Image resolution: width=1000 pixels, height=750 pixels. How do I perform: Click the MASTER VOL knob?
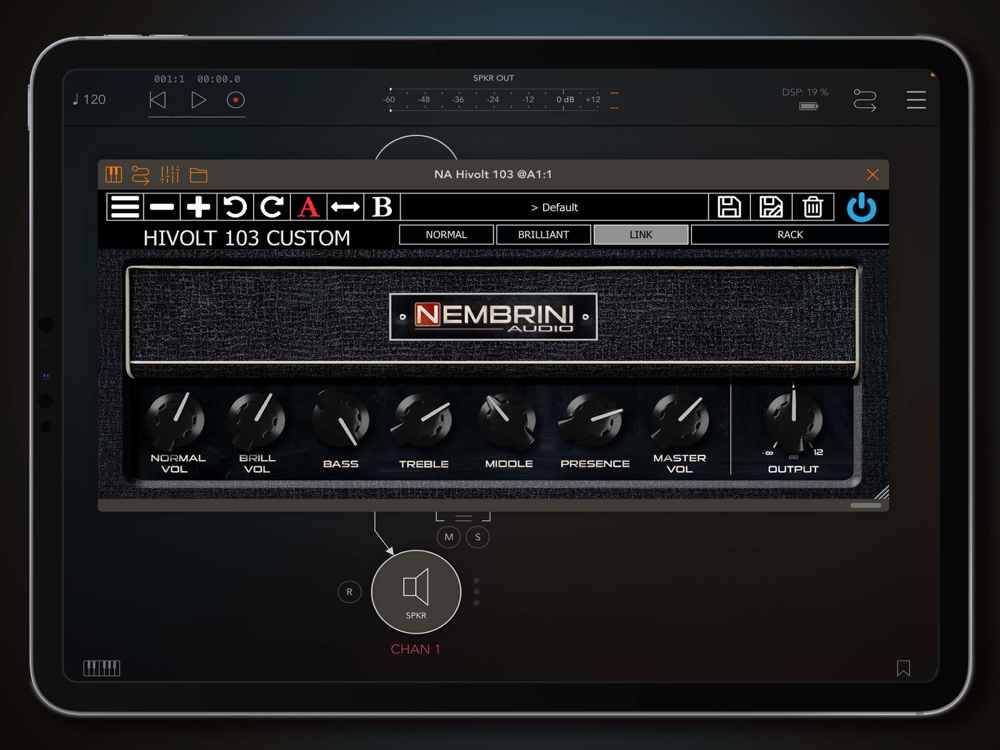679,420
